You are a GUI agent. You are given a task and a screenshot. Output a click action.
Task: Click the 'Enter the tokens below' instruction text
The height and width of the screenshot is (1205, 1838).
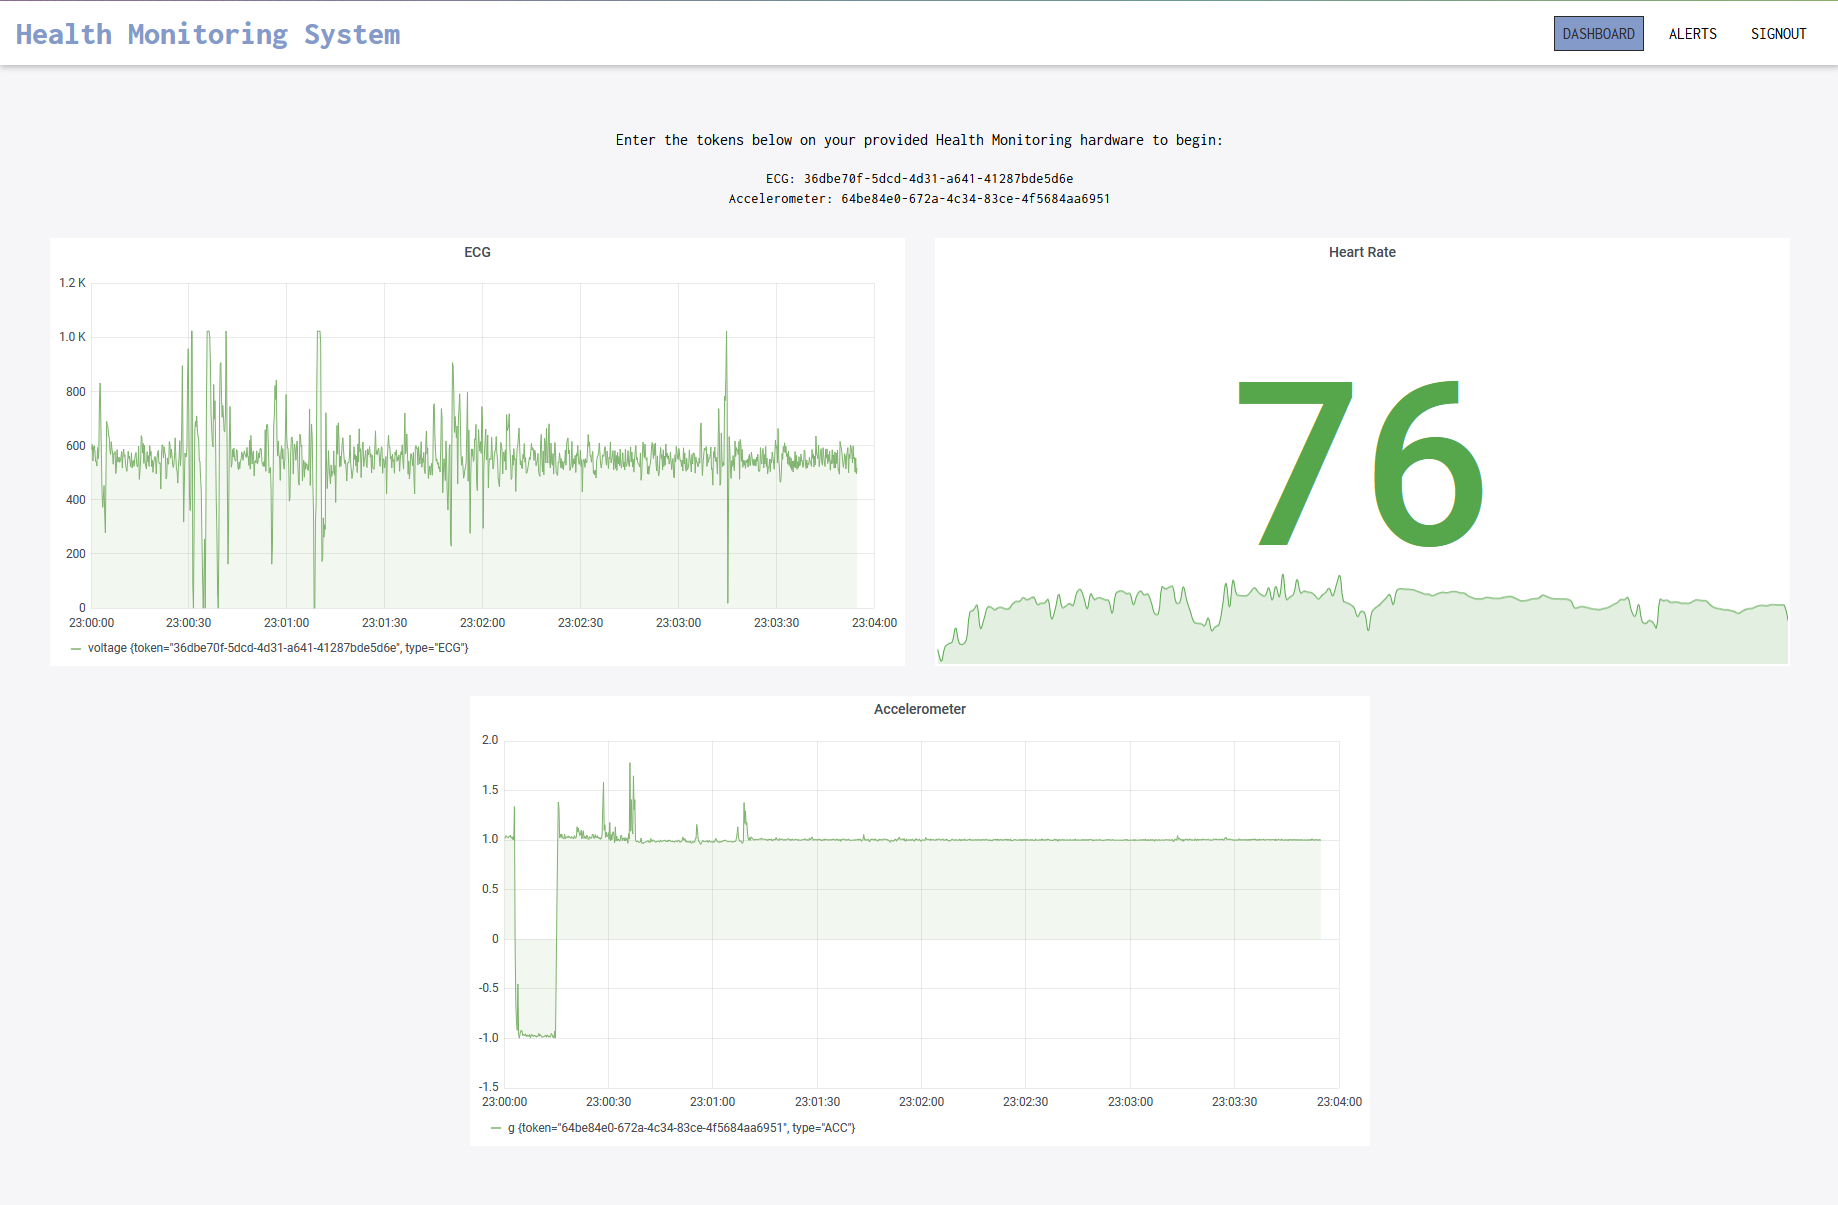tap(918, 140)
